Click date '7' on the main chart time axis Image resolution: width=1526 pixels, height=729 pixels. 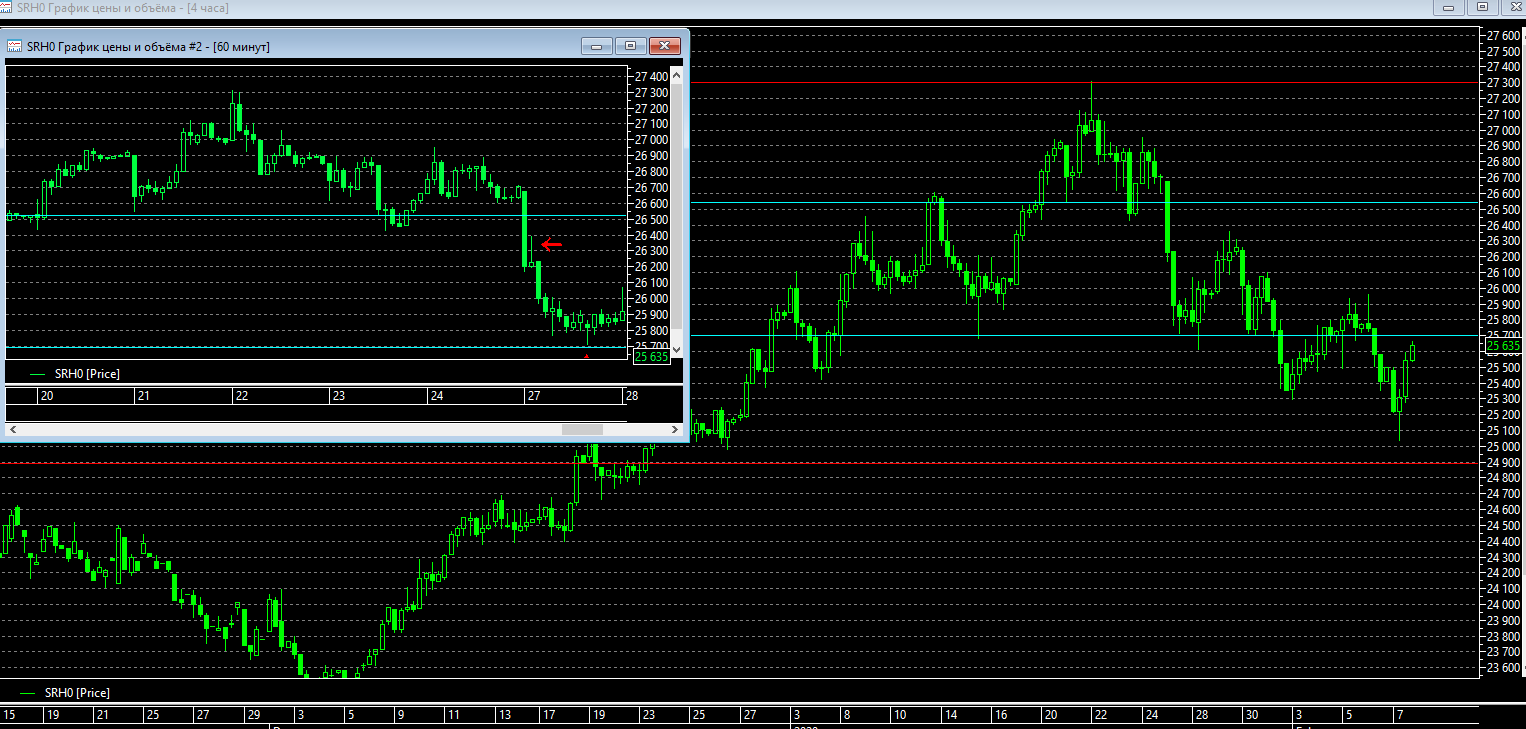tap(1399, 715)
